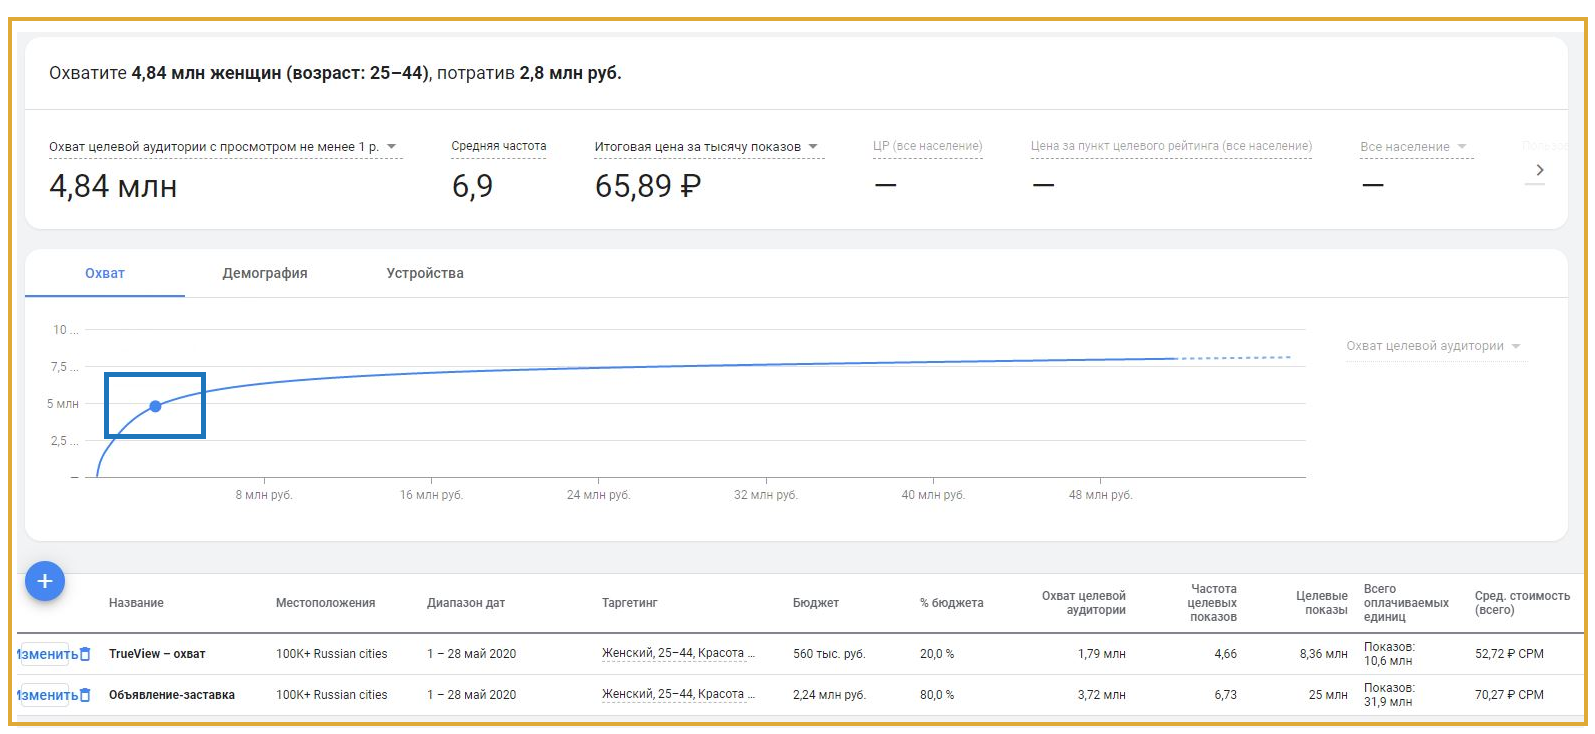
Task: Click the budget share '20,0 %'
Action: click(937, 654)
